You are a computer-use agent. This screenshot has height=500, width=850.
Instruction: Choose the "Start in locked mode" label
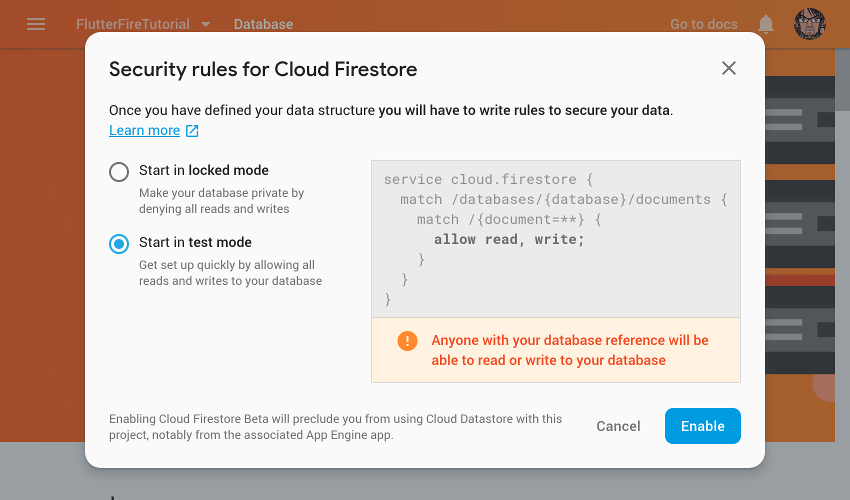[x=204, y=170]
